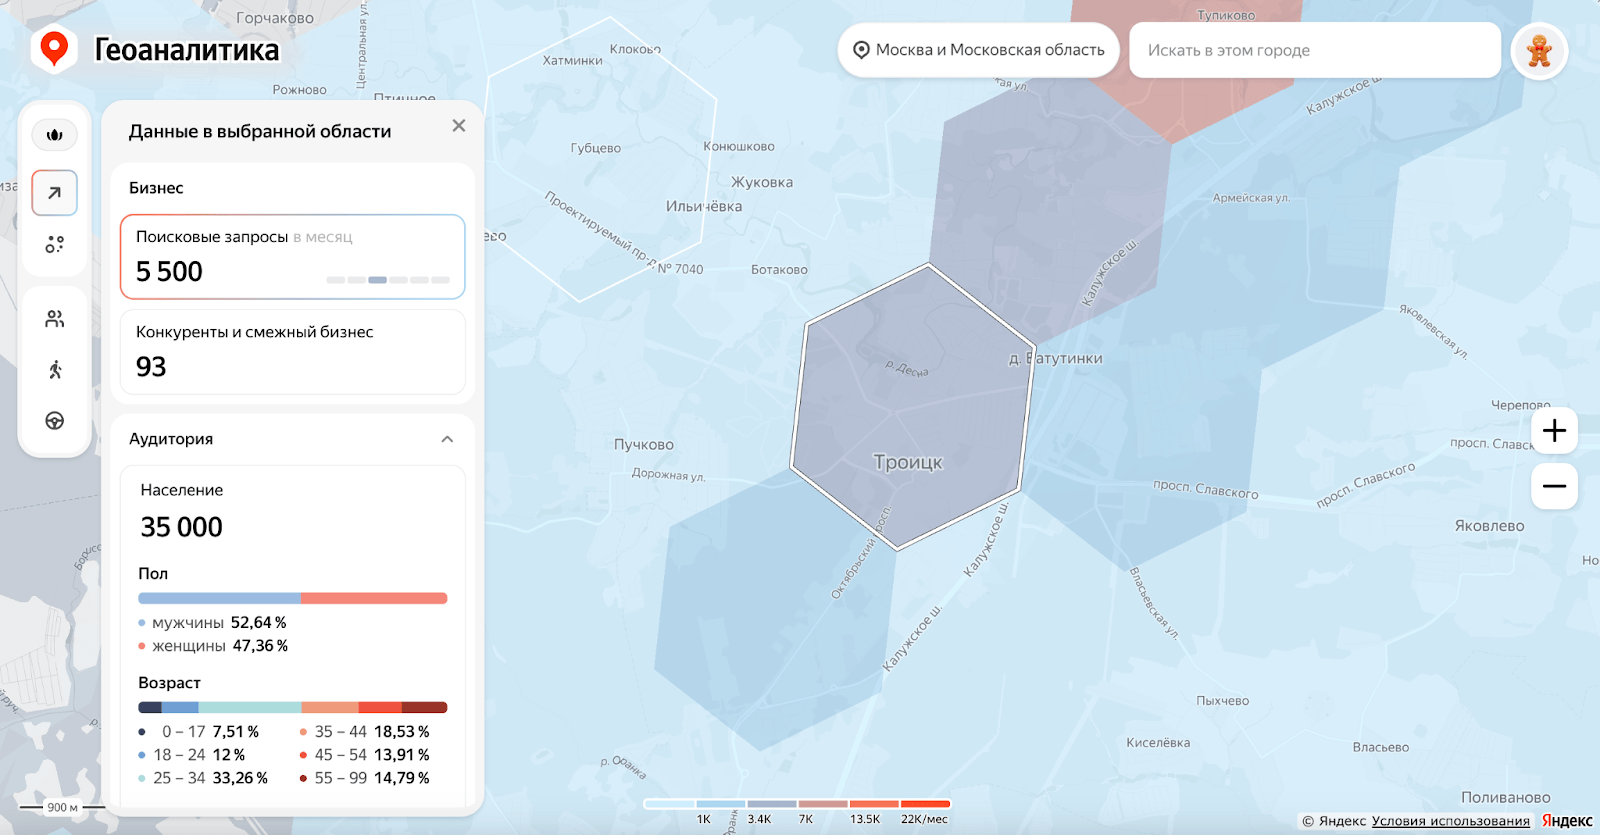1600x835 pixels.
Task: Click the Пучково map label
Action: [644, 445]
